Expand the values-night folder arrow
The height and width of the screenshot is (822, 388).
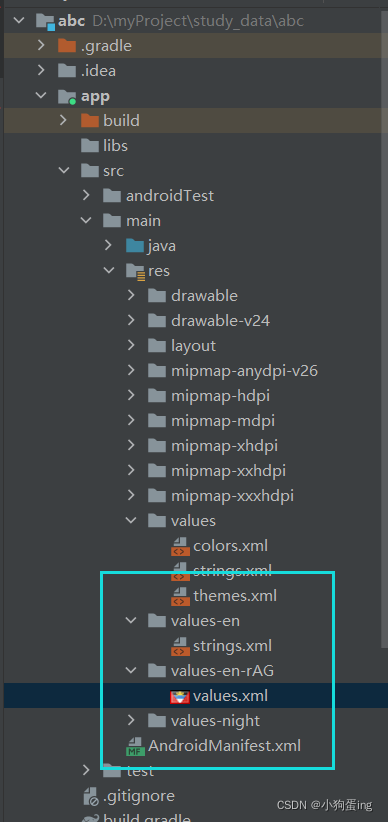(x=131, y=721)
